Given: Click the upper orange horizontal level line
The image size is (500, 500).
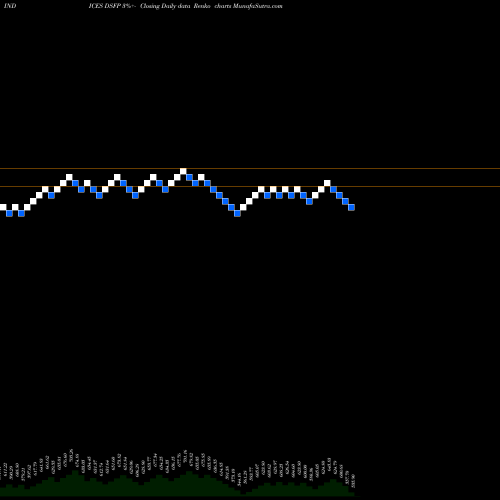Looking at the screenshot, I should pos(250,169).
